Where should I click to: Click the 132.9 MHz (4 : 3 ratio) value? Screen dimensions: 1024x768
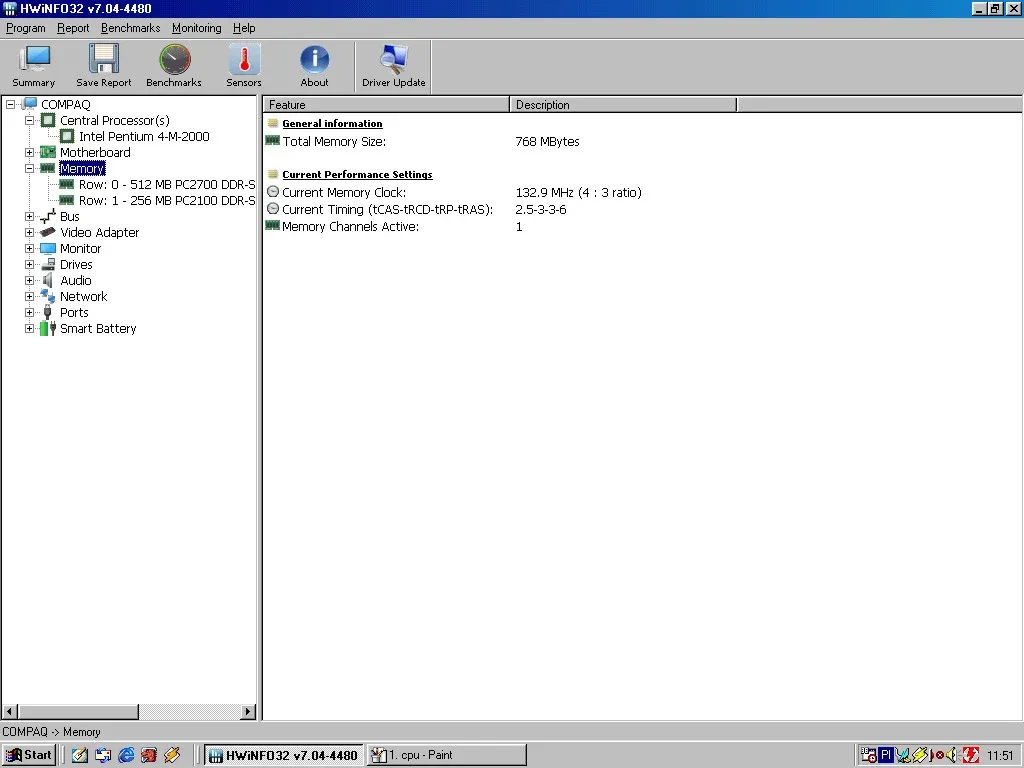pos(579,193)
